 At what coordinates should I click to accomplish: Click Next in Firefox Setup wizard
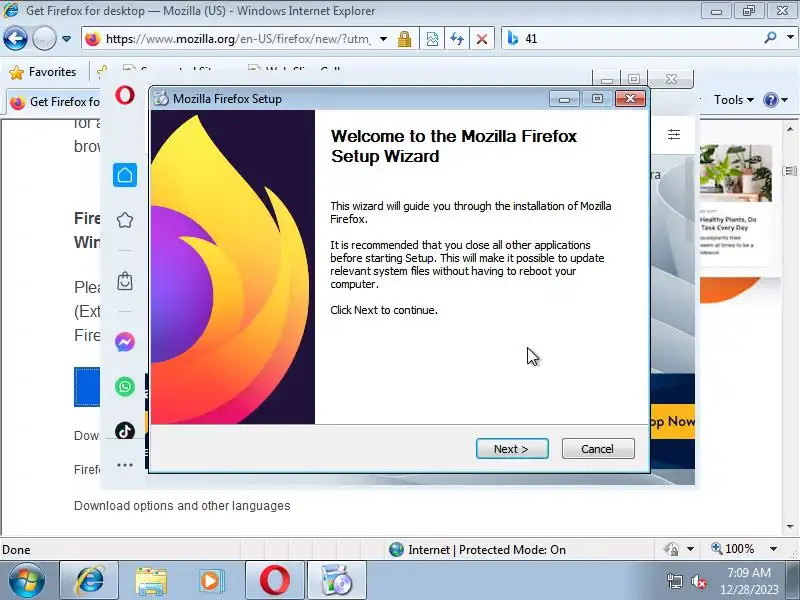click(x=512, y=449)
